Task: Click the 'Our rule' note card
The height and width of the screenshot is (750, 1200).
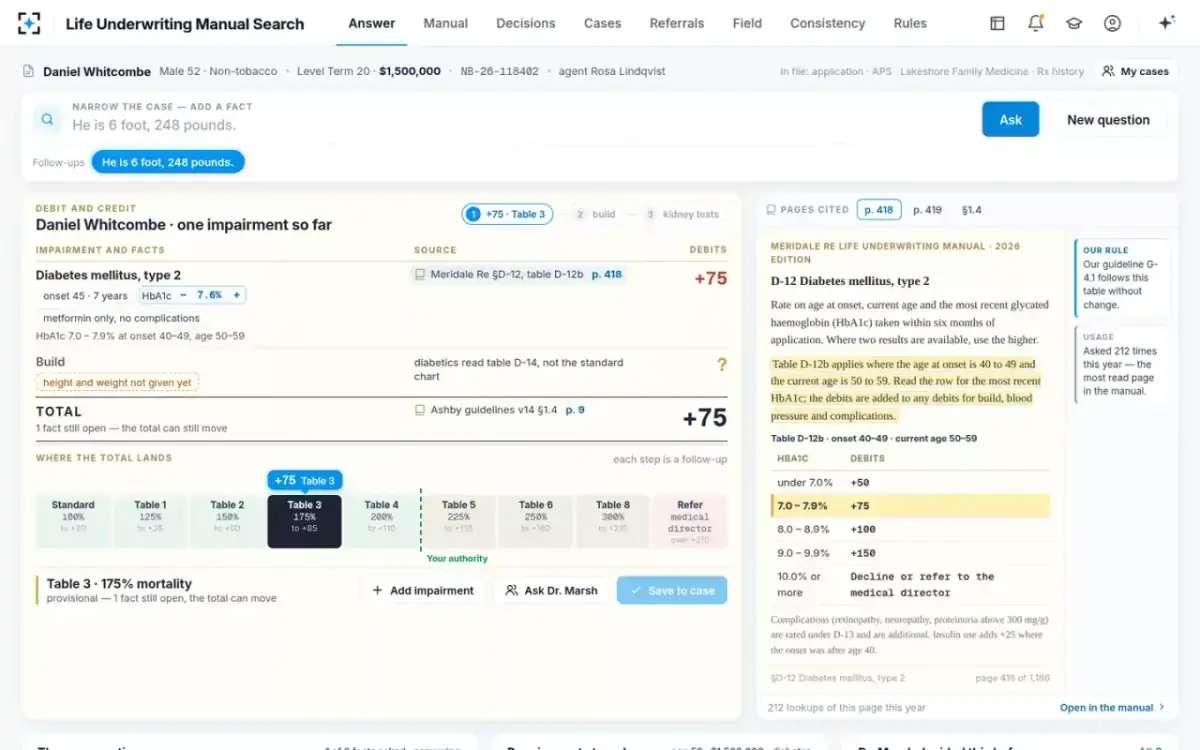Action: (1121, 278)
